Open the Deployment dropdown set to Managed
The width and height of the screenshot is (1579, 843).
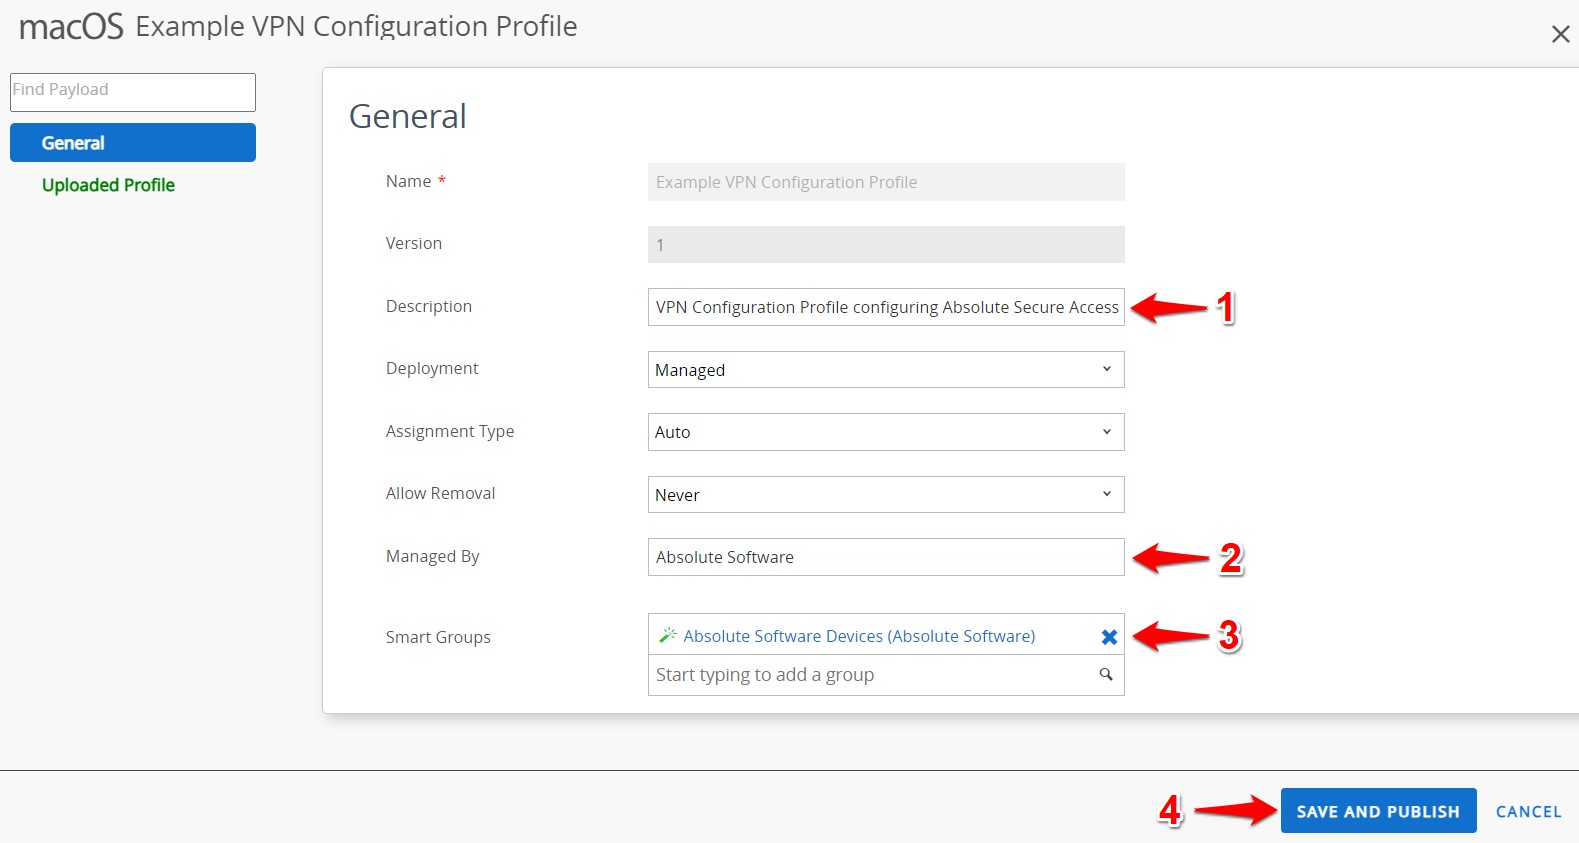pos(886,369)
